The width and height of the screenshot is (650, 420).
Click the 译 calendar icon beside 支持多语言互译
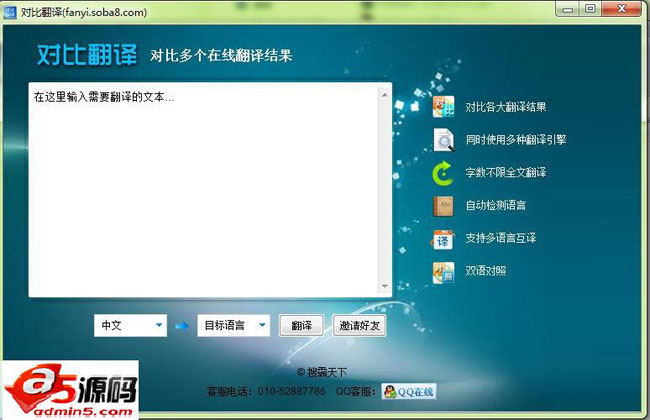click(x=443, y=239)
